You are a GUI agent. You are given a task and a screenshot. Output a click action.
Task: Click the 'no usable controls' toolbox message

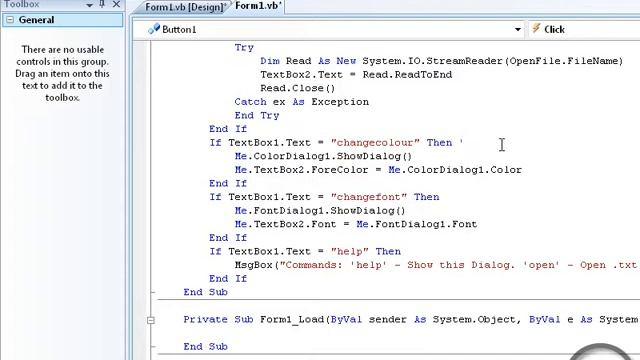[x=62, y=73]
